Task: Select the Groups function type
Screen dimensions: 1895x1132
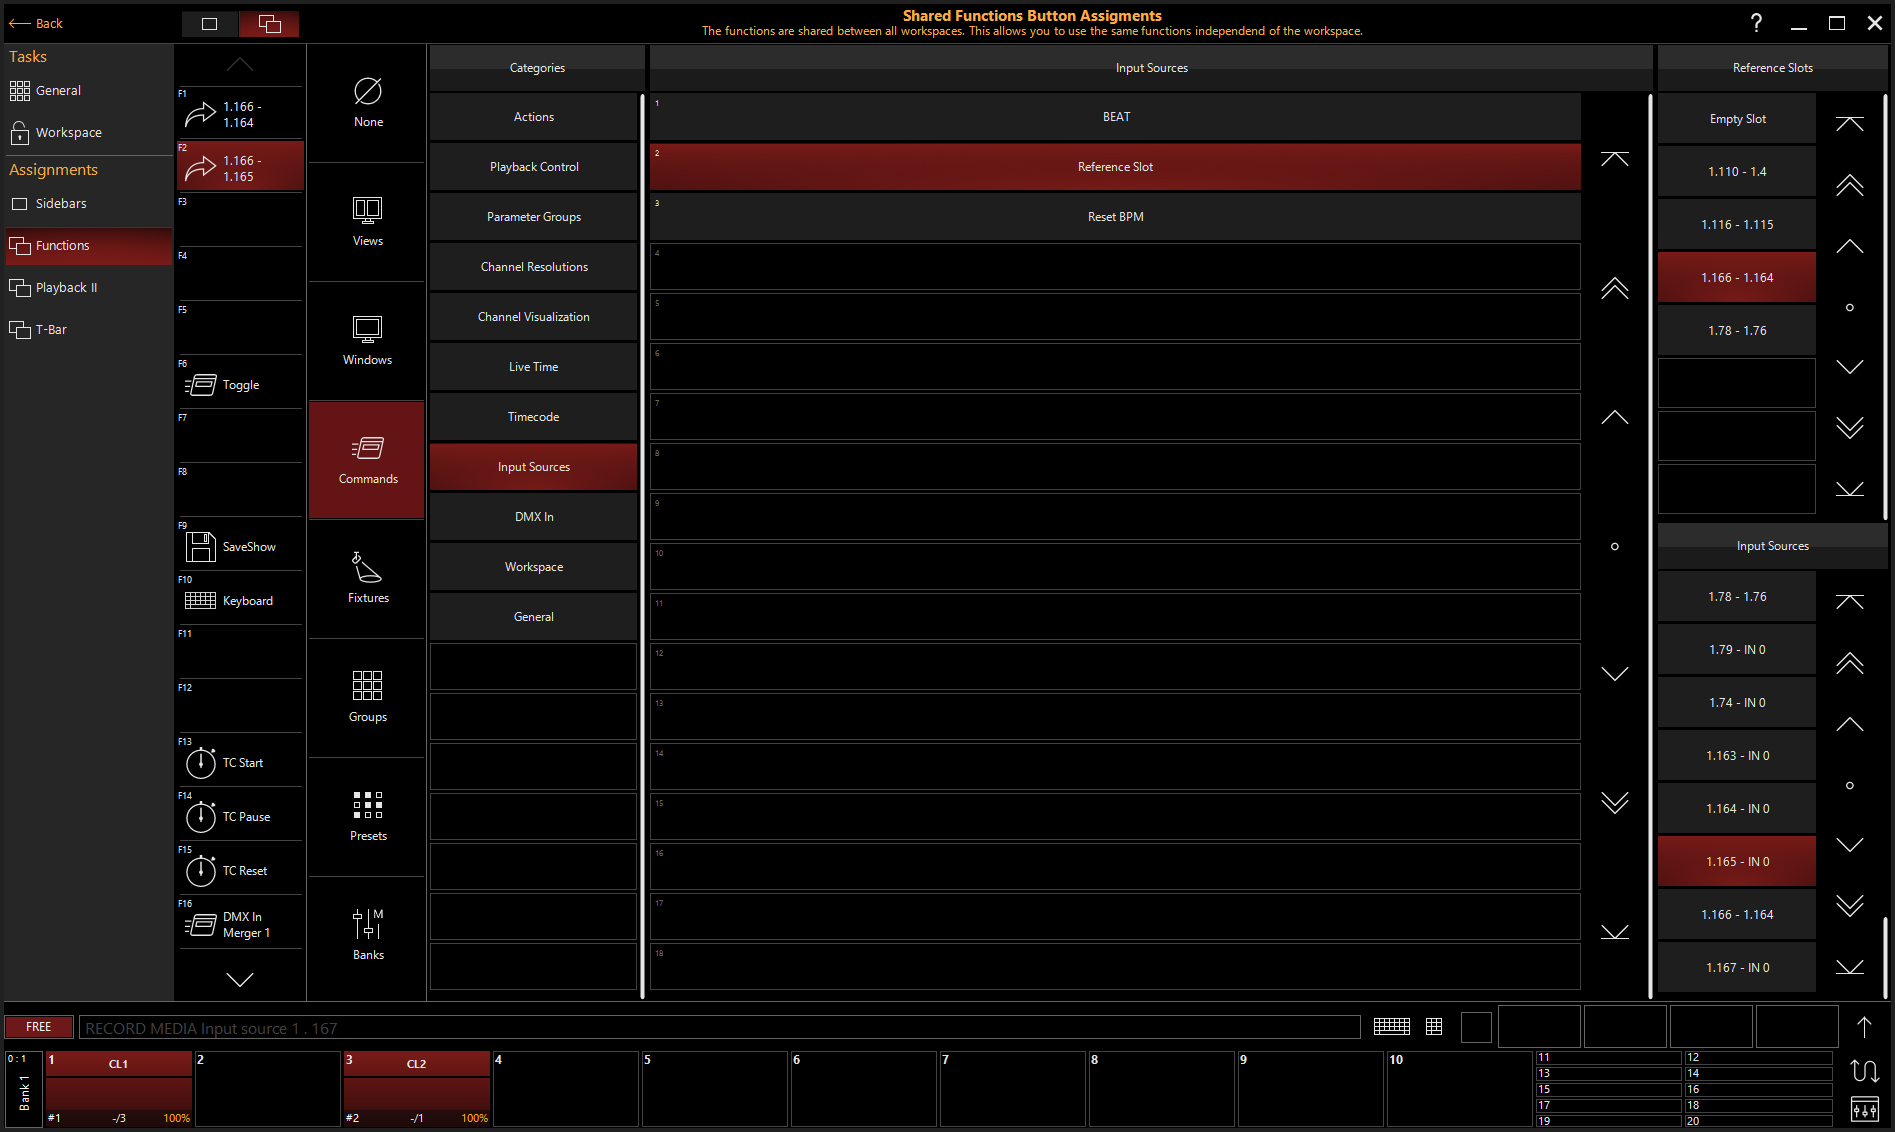Action: (367, 697)
